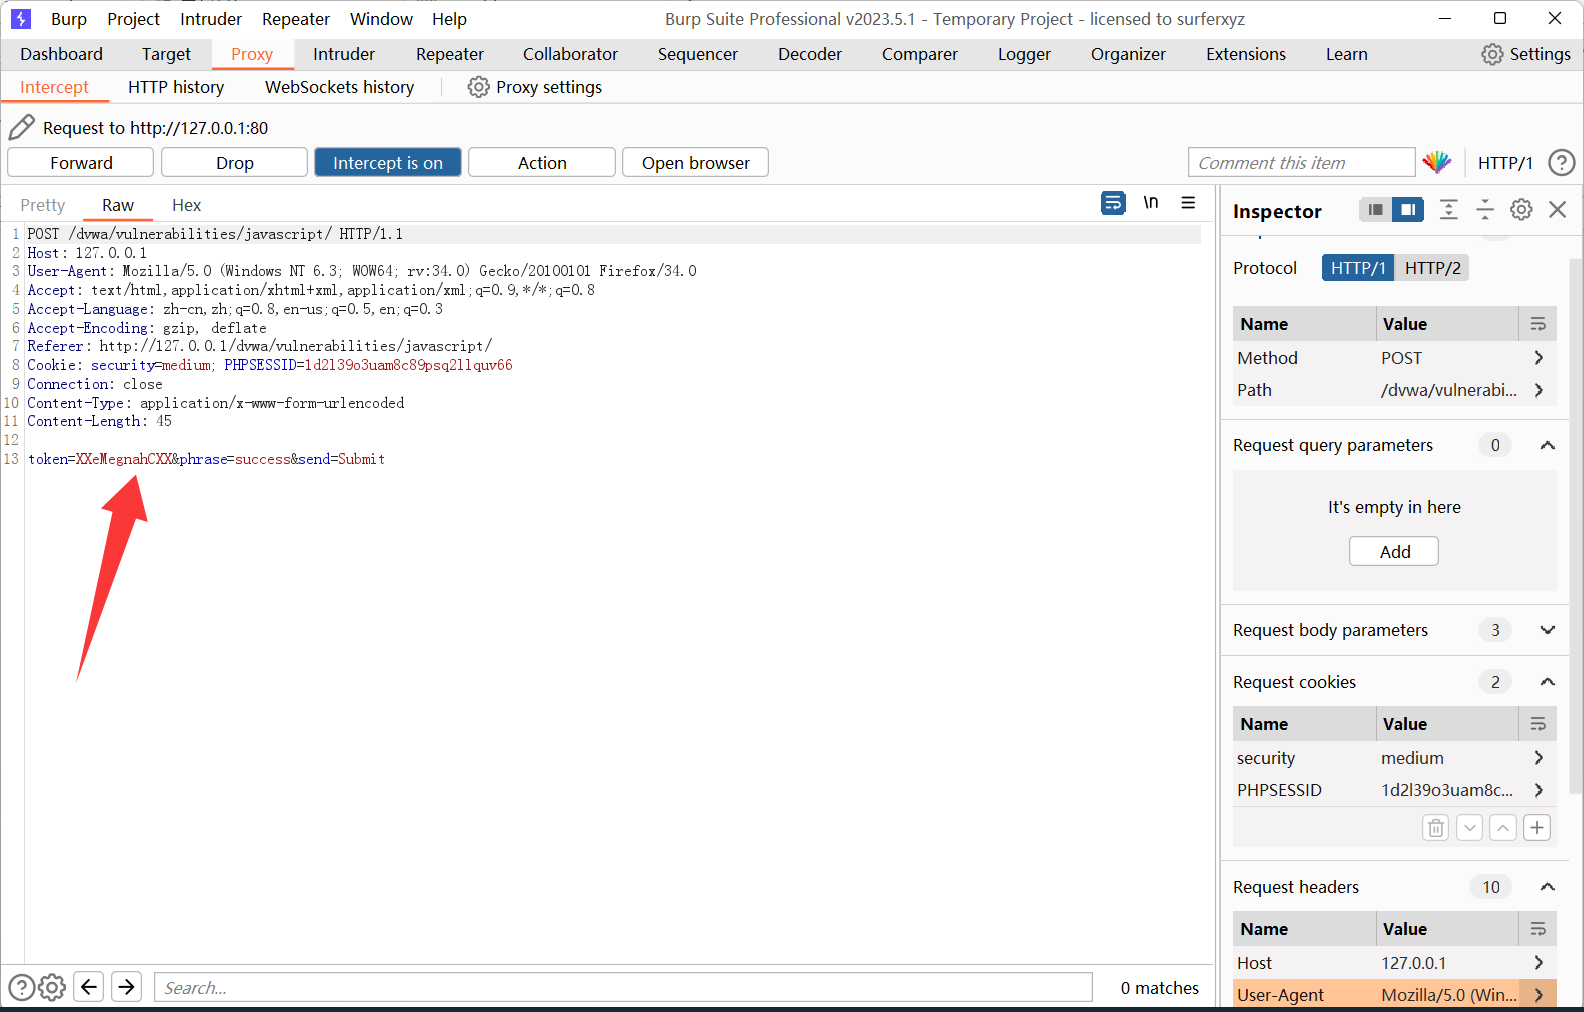Open the Extensions tab

1246,54
